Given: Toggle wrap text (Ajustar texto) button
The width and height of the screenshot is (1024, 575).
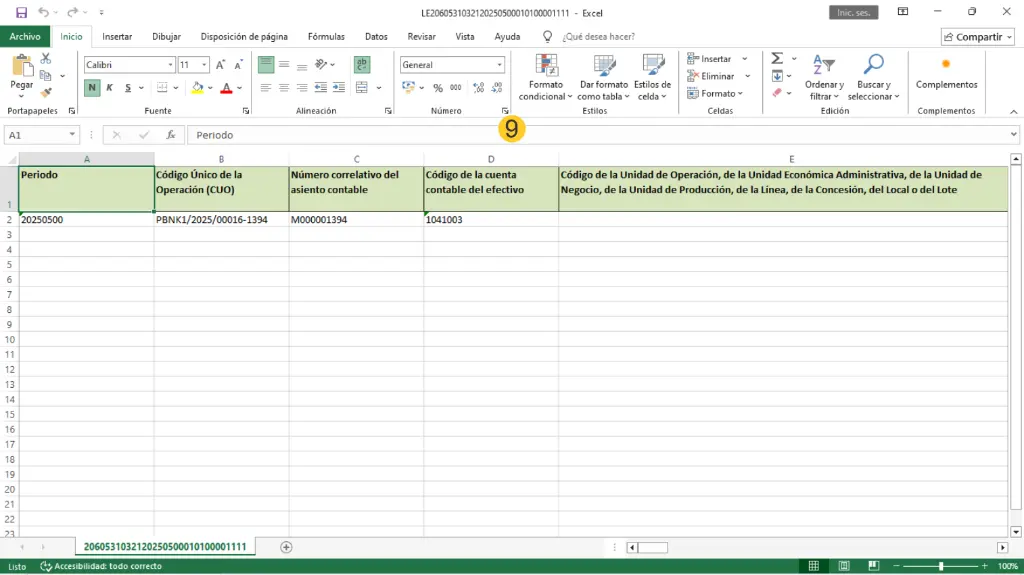Looking at the screenshot, I should tap(362, 64).
